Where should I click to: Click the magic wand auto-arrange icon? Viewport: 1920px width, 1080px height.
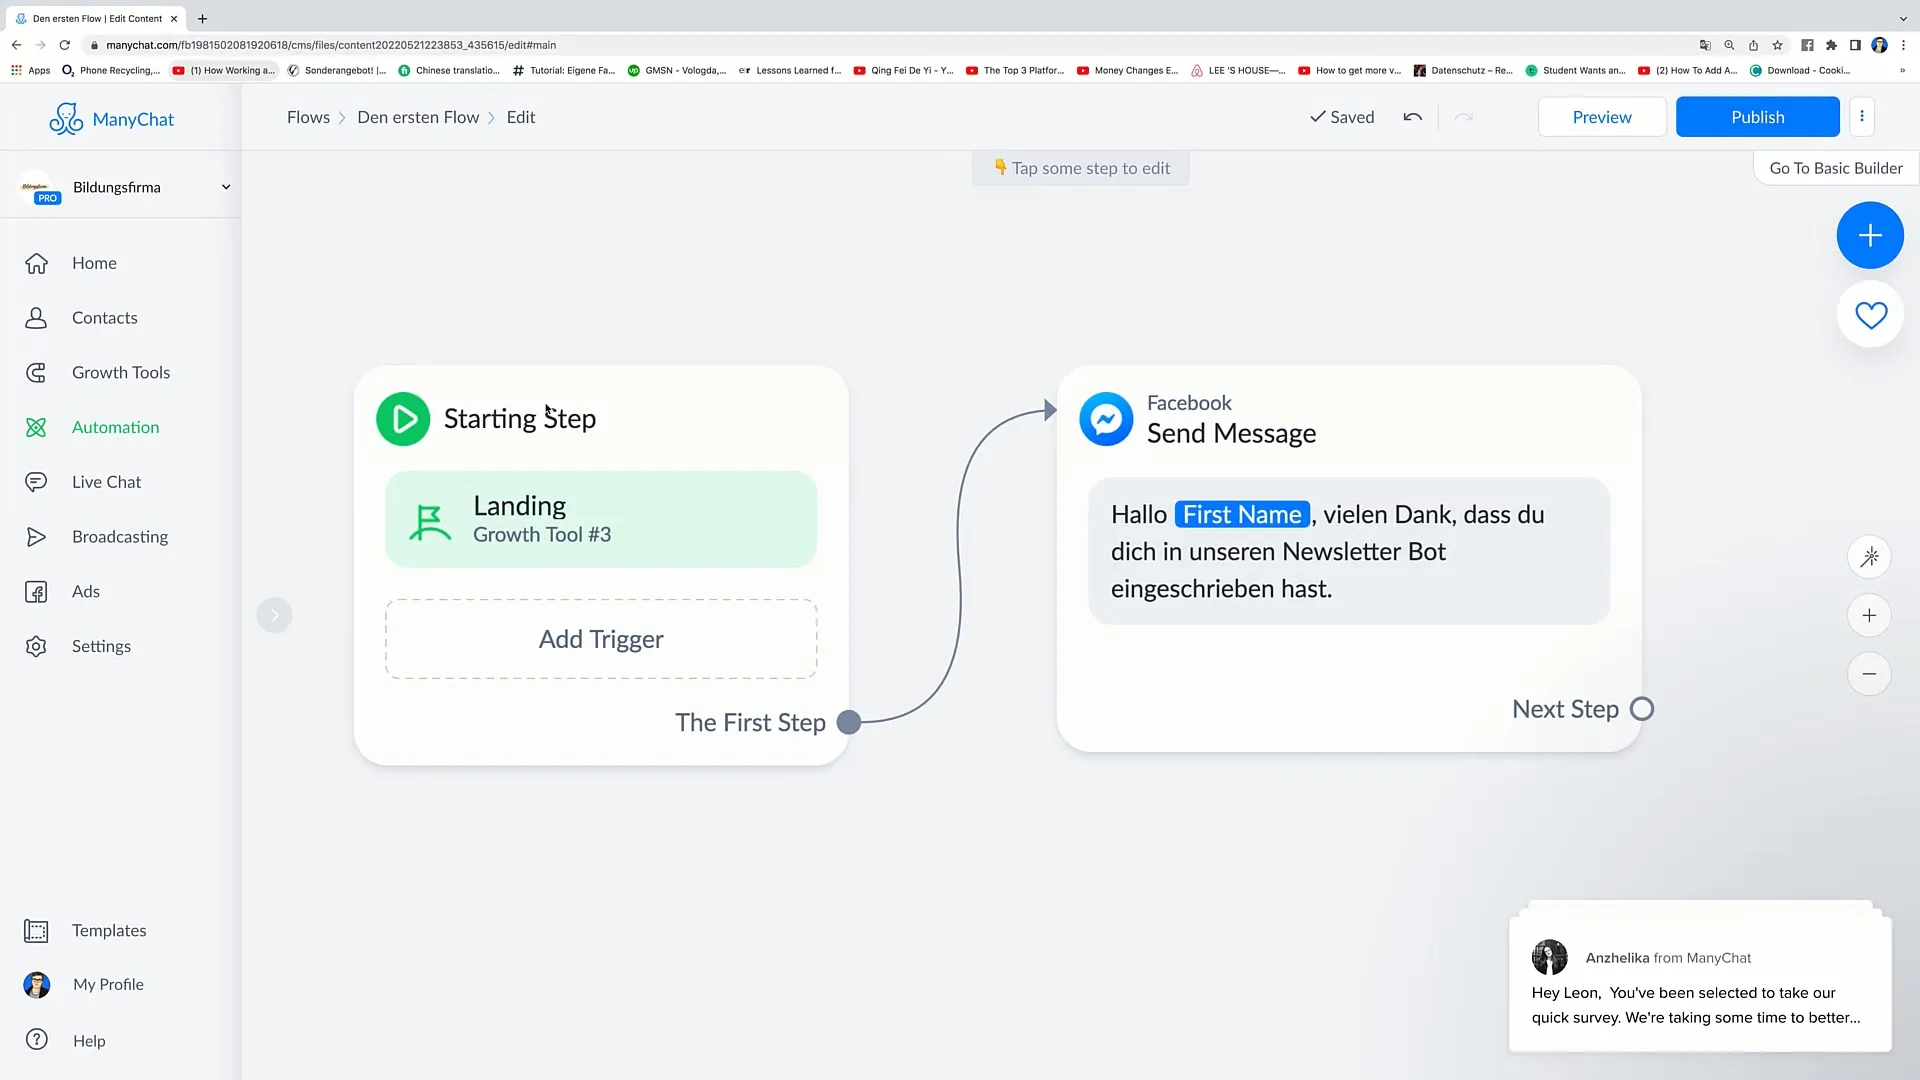pos(1869,557)
